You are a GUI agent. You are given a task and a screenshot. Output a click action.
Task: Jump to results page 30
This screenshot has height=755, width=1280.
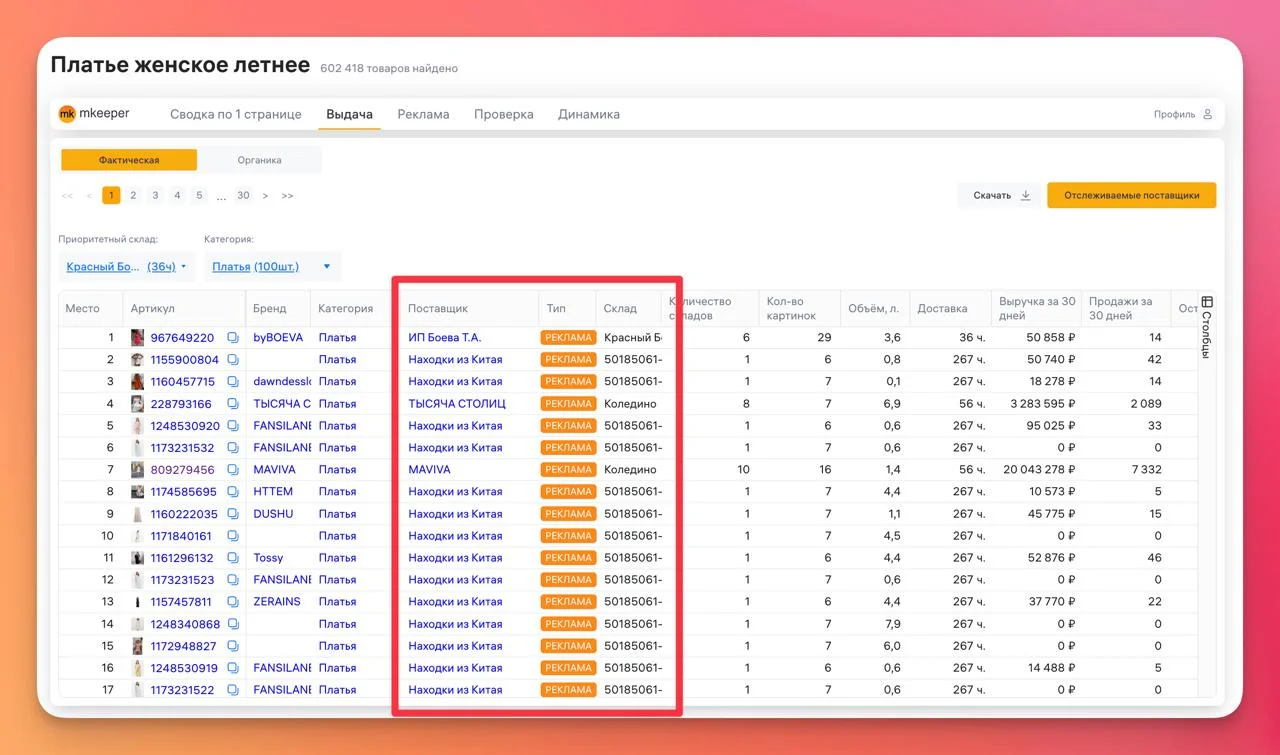click(x=243, y=196)
